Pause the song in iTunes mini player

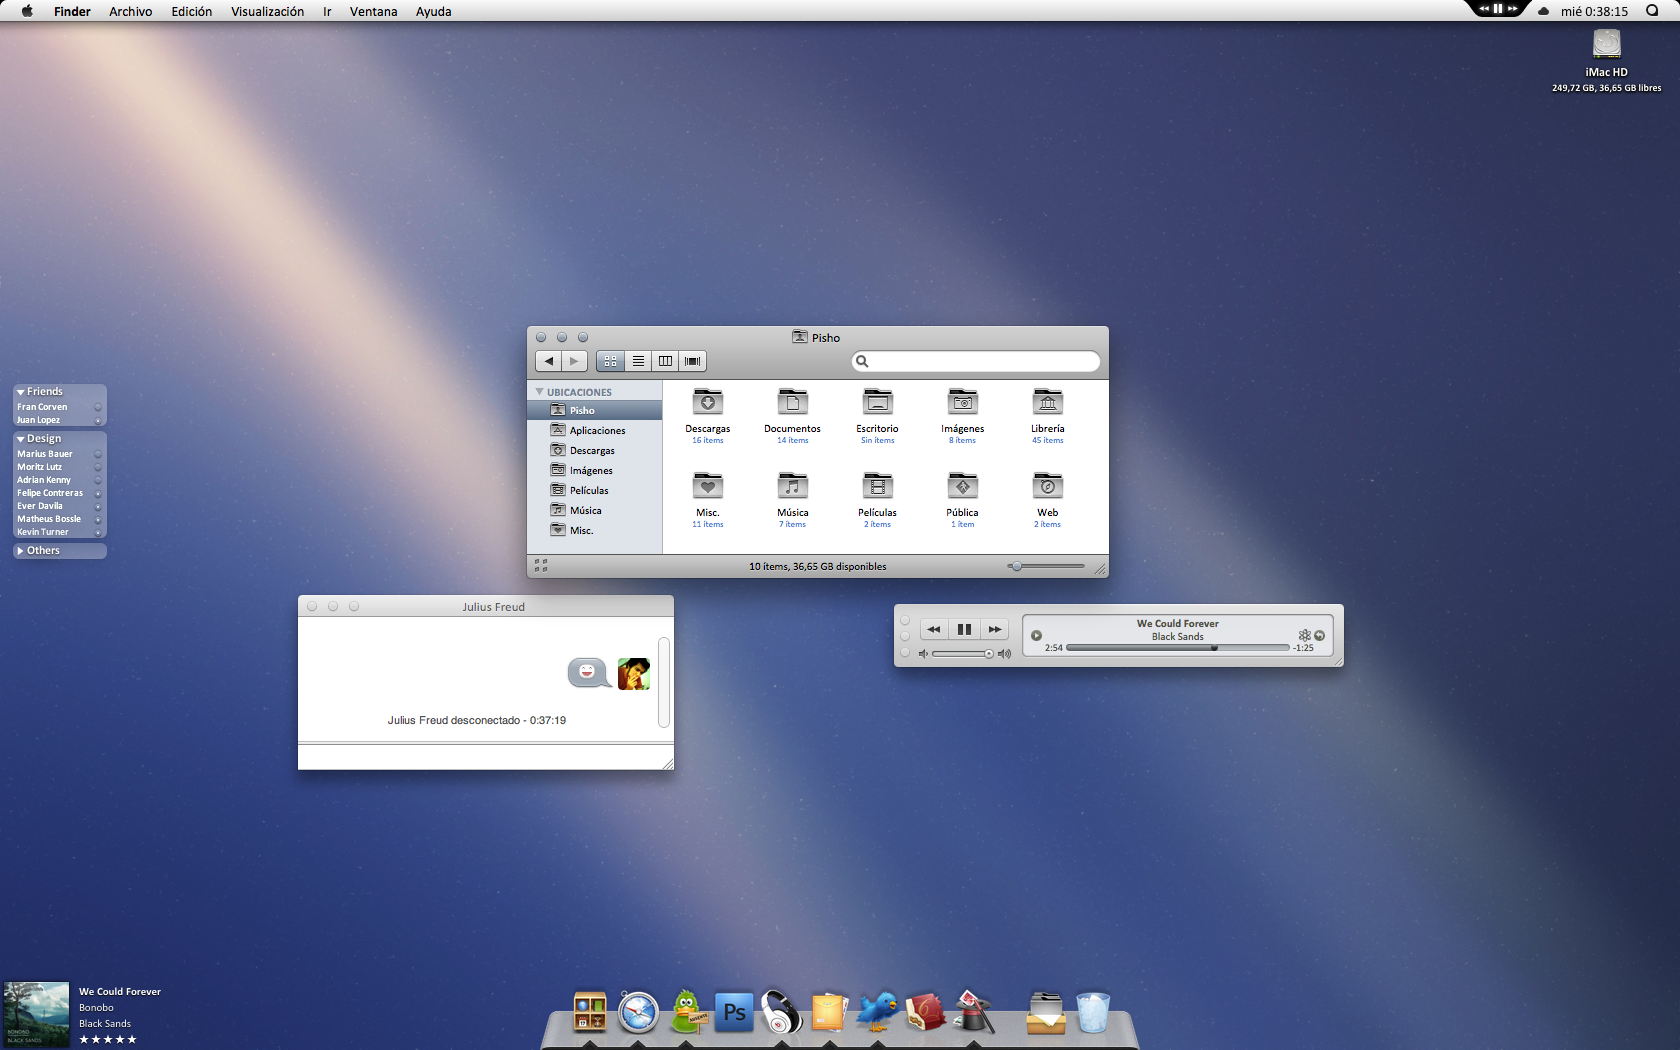coord(964,629)
